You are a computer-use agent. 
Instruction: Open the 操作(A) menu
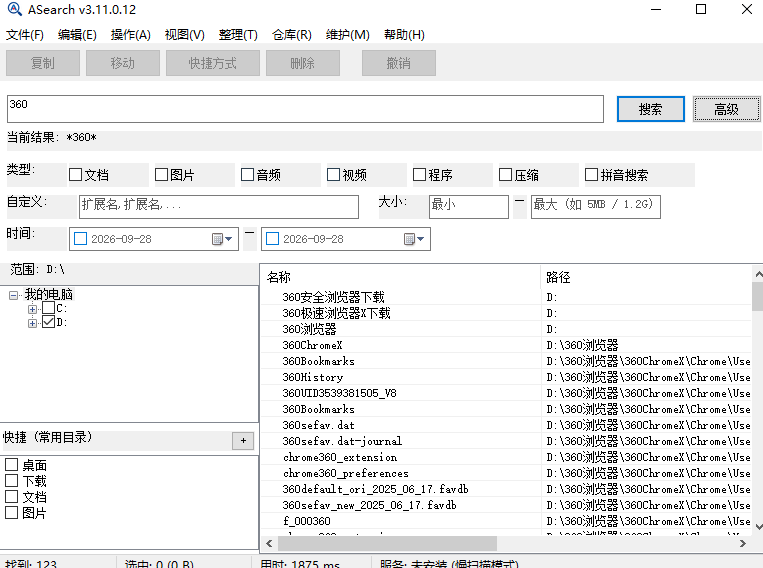pos(130,35)
